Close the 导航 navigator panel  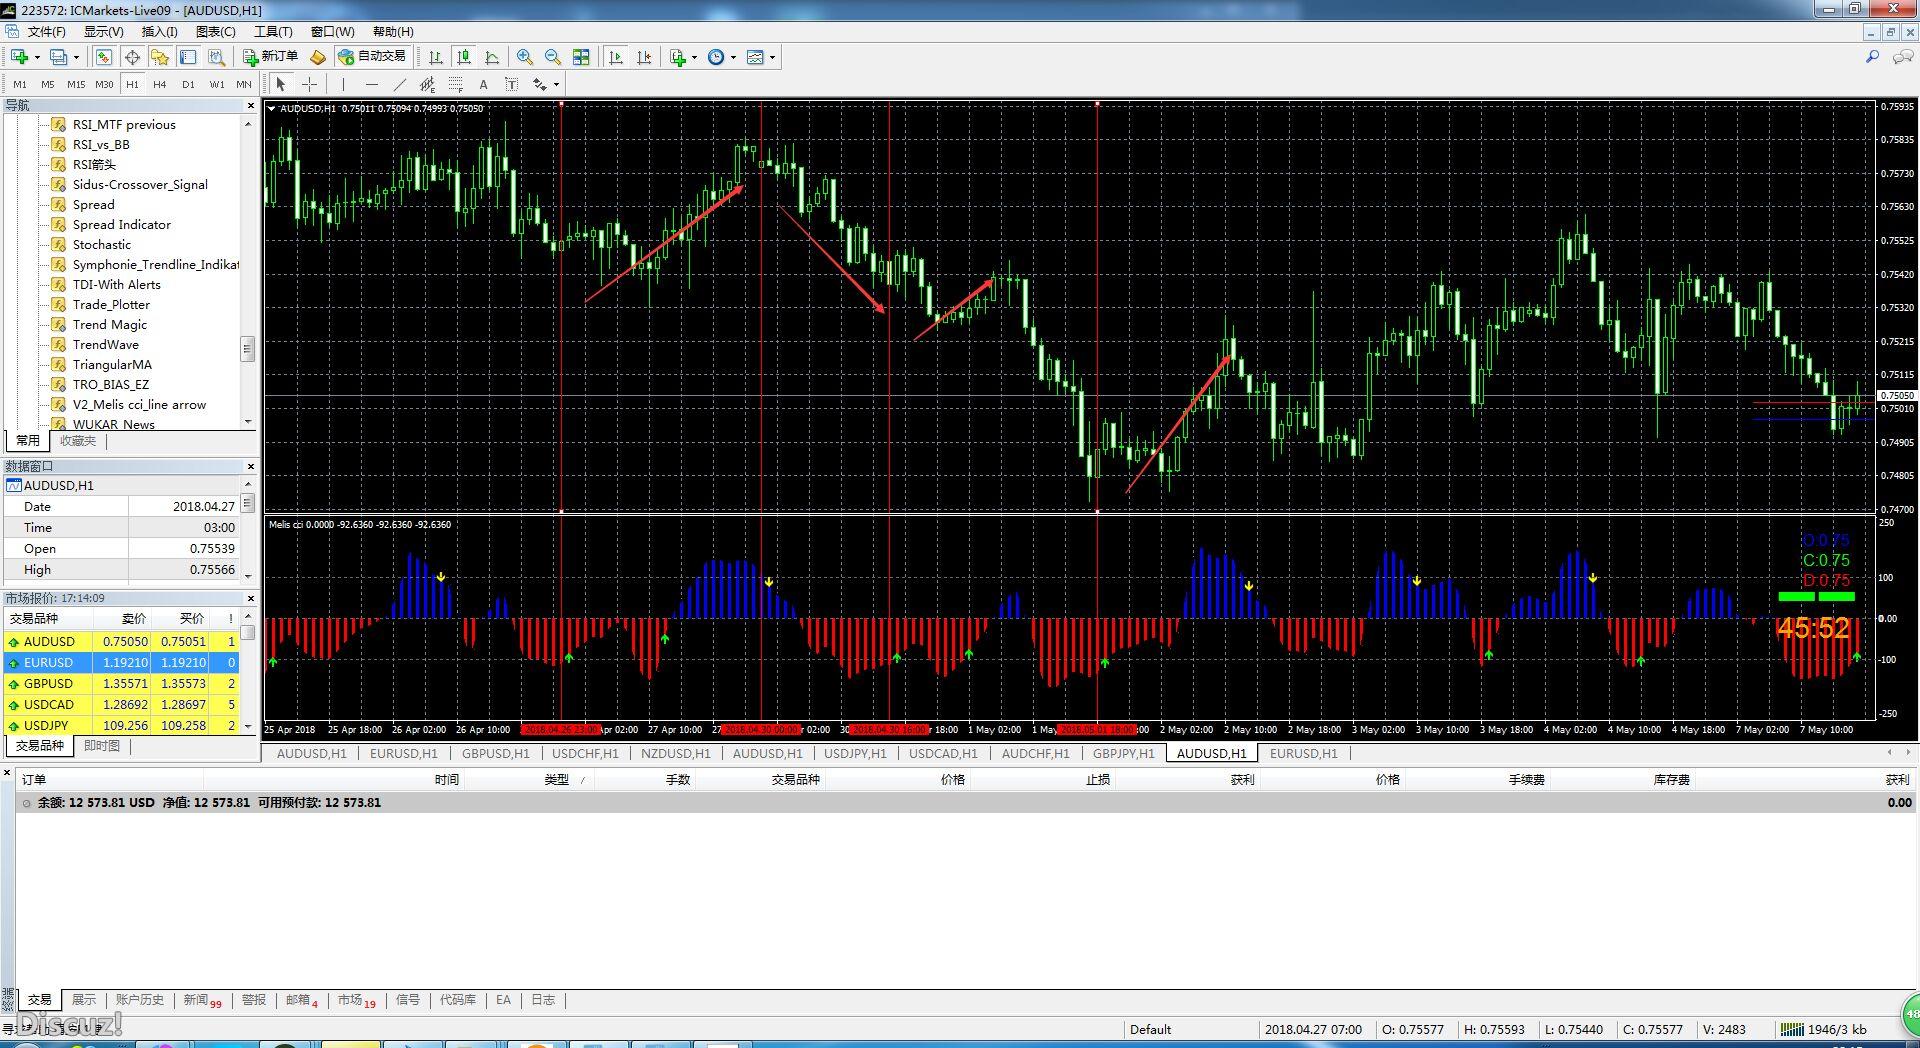coord(251,105)
